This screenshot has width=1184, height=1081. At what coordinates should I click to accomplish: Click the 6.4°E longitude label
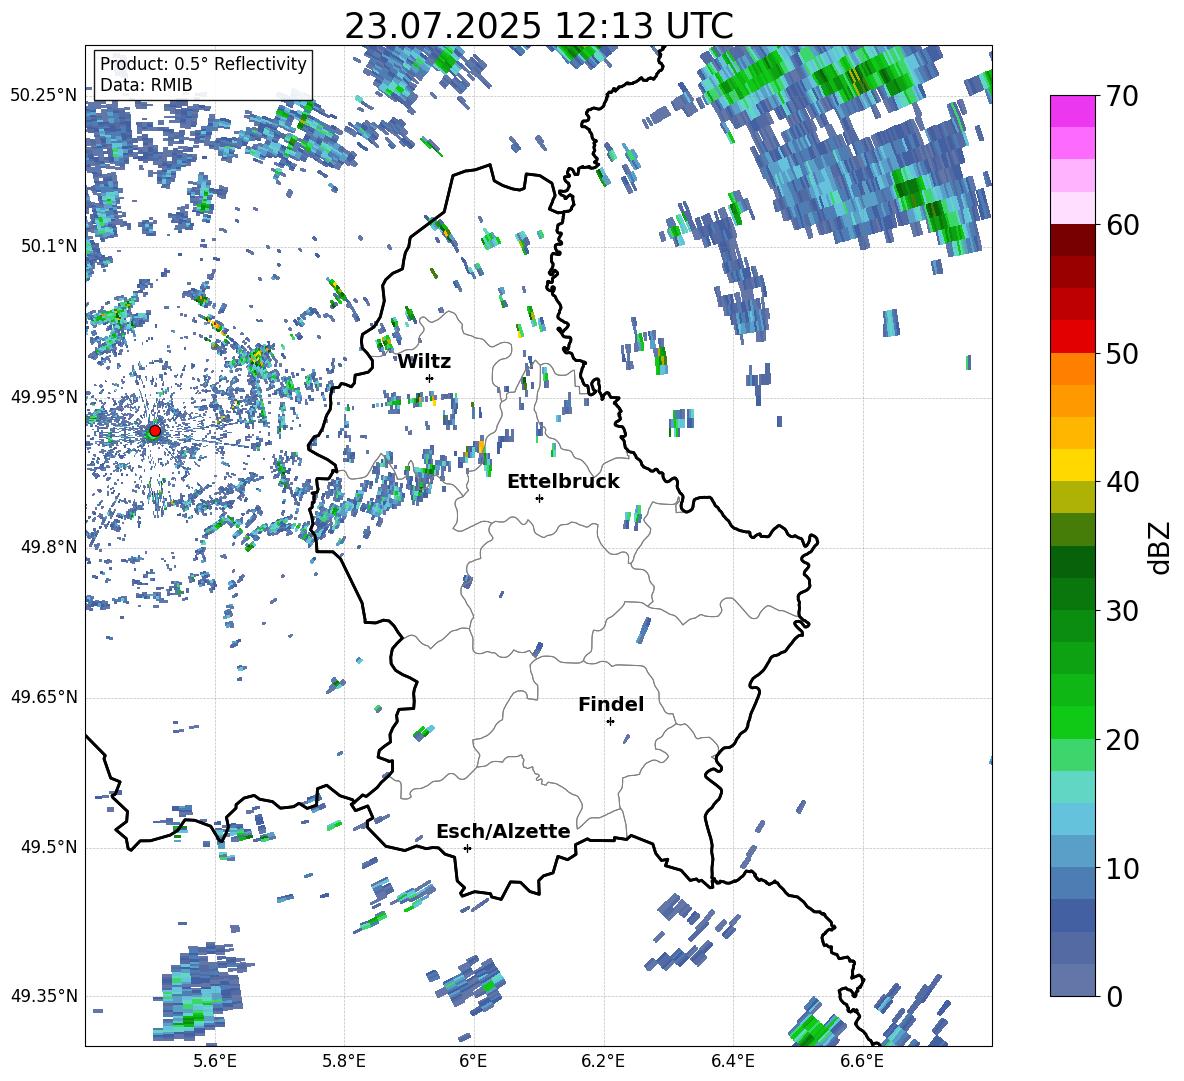[732, 1061]
